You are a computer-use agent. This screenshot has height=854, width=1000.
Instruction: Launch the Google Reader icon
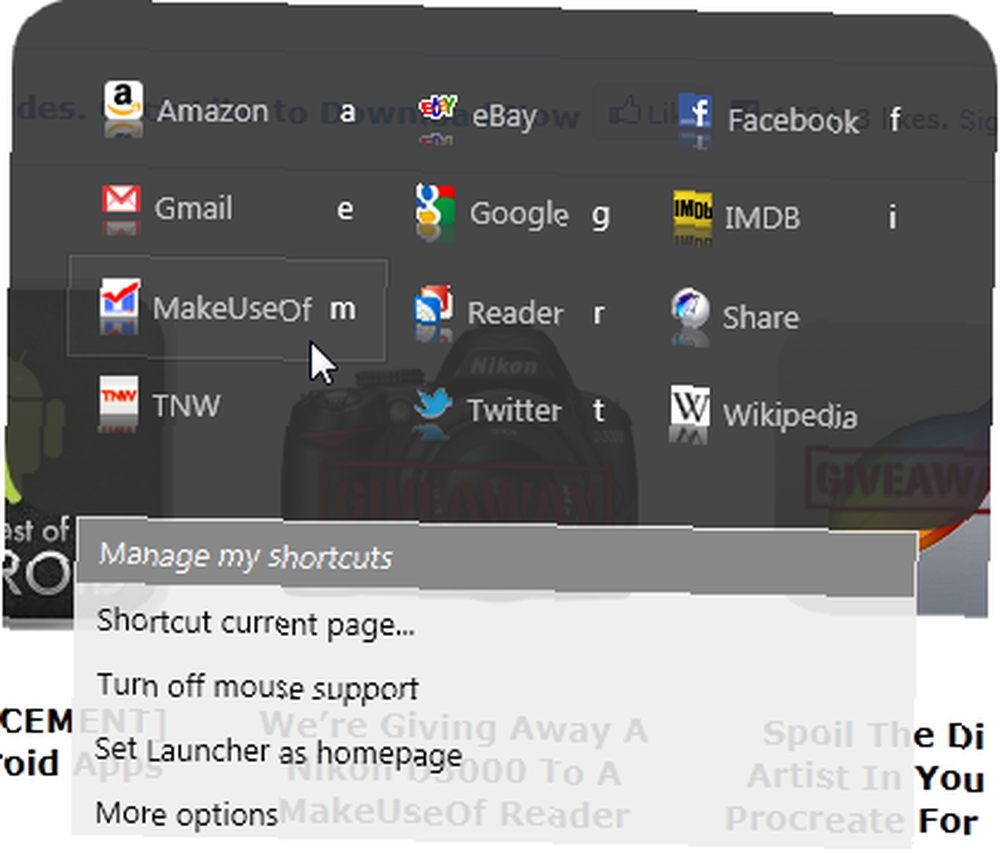click(x=434, y=304)
